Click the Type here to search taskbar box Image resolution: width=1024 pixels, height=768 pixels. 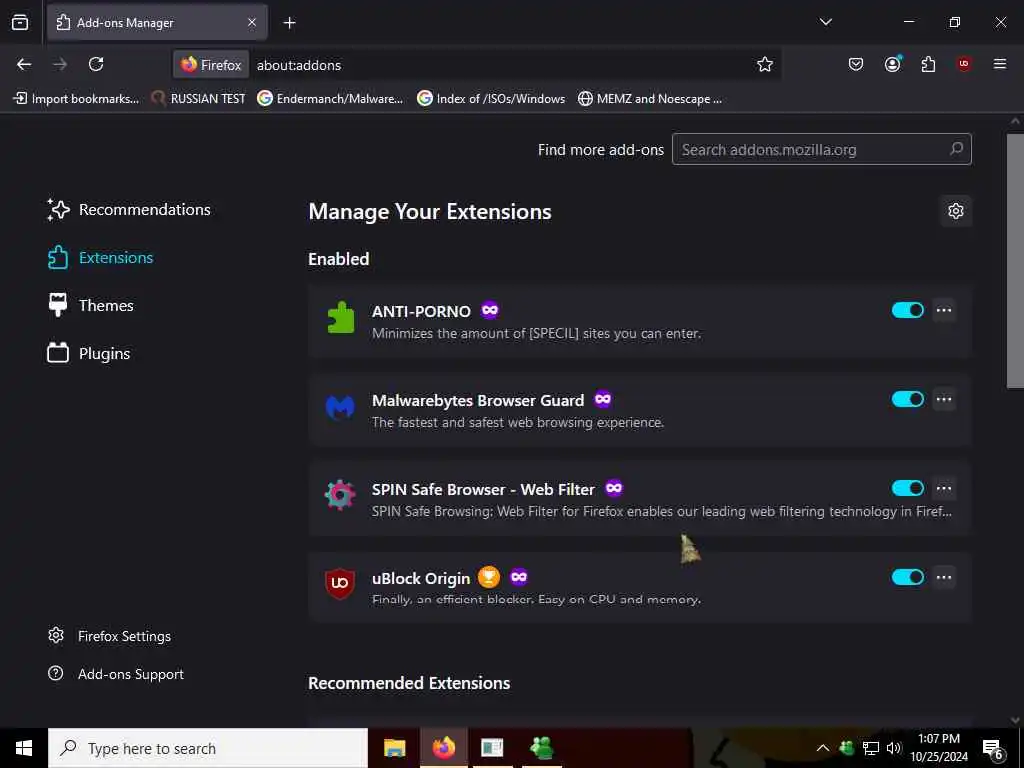click(x=208, y=748)
